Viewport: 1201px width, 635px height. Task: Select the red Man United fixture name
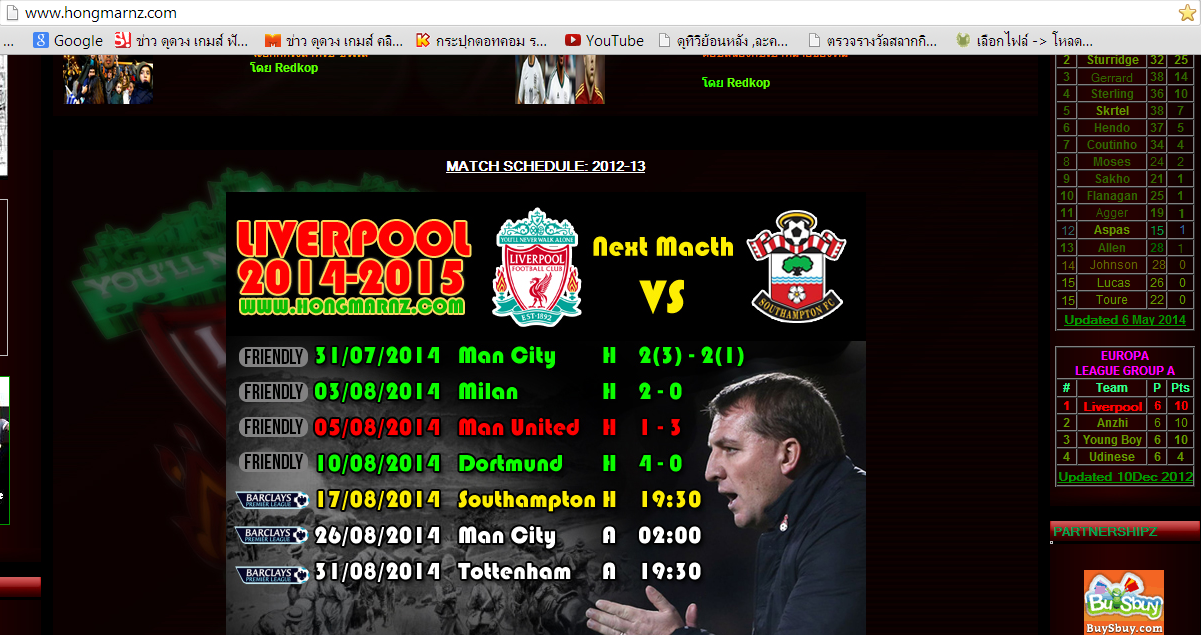tap(518, 428)
